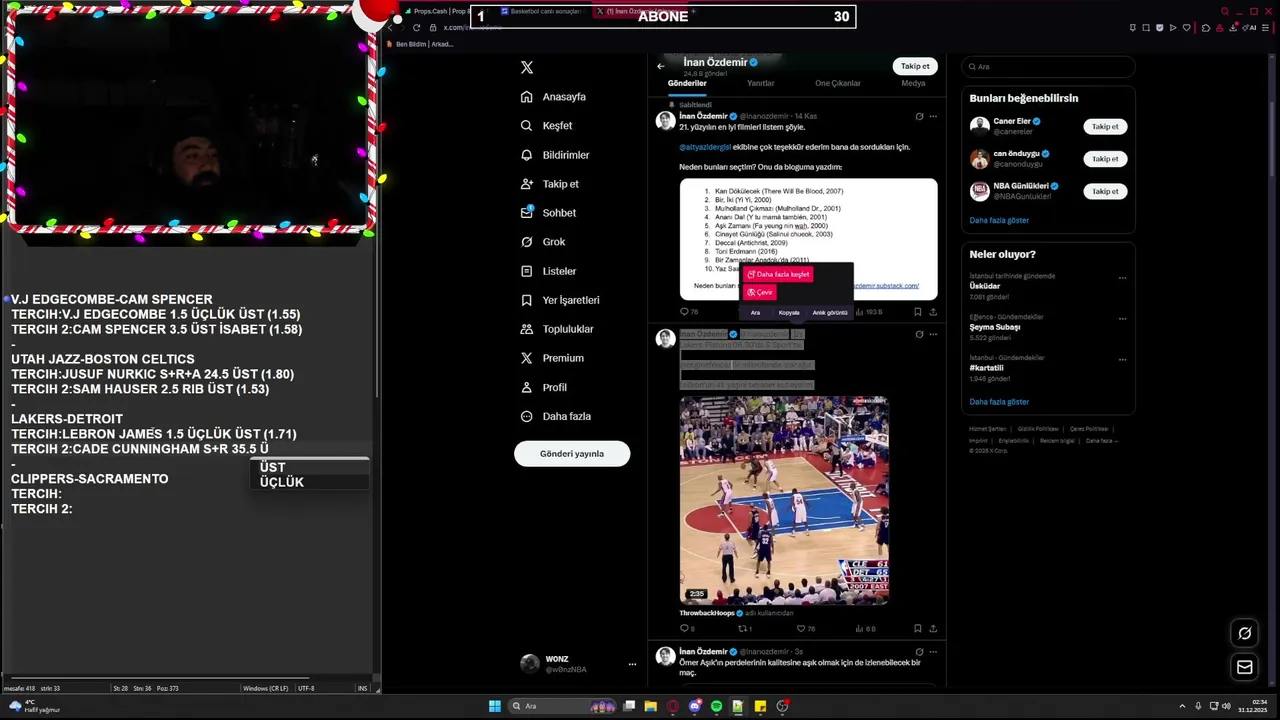The image size is (1280, 720).
Task: Click Grok icon on Ömer Aşık post
Action: 919,652
